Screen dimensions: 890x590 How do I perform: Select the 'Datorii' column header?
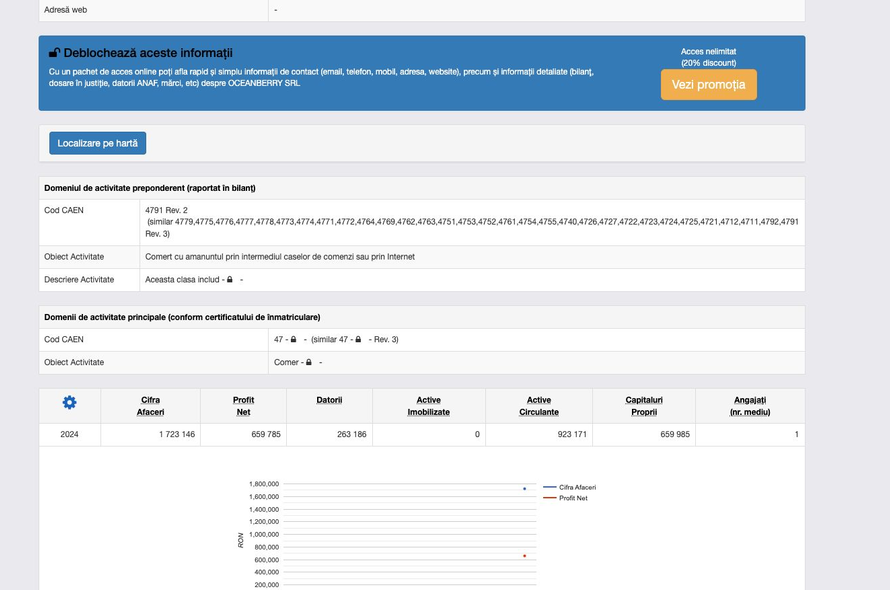[x=329, y=400]
